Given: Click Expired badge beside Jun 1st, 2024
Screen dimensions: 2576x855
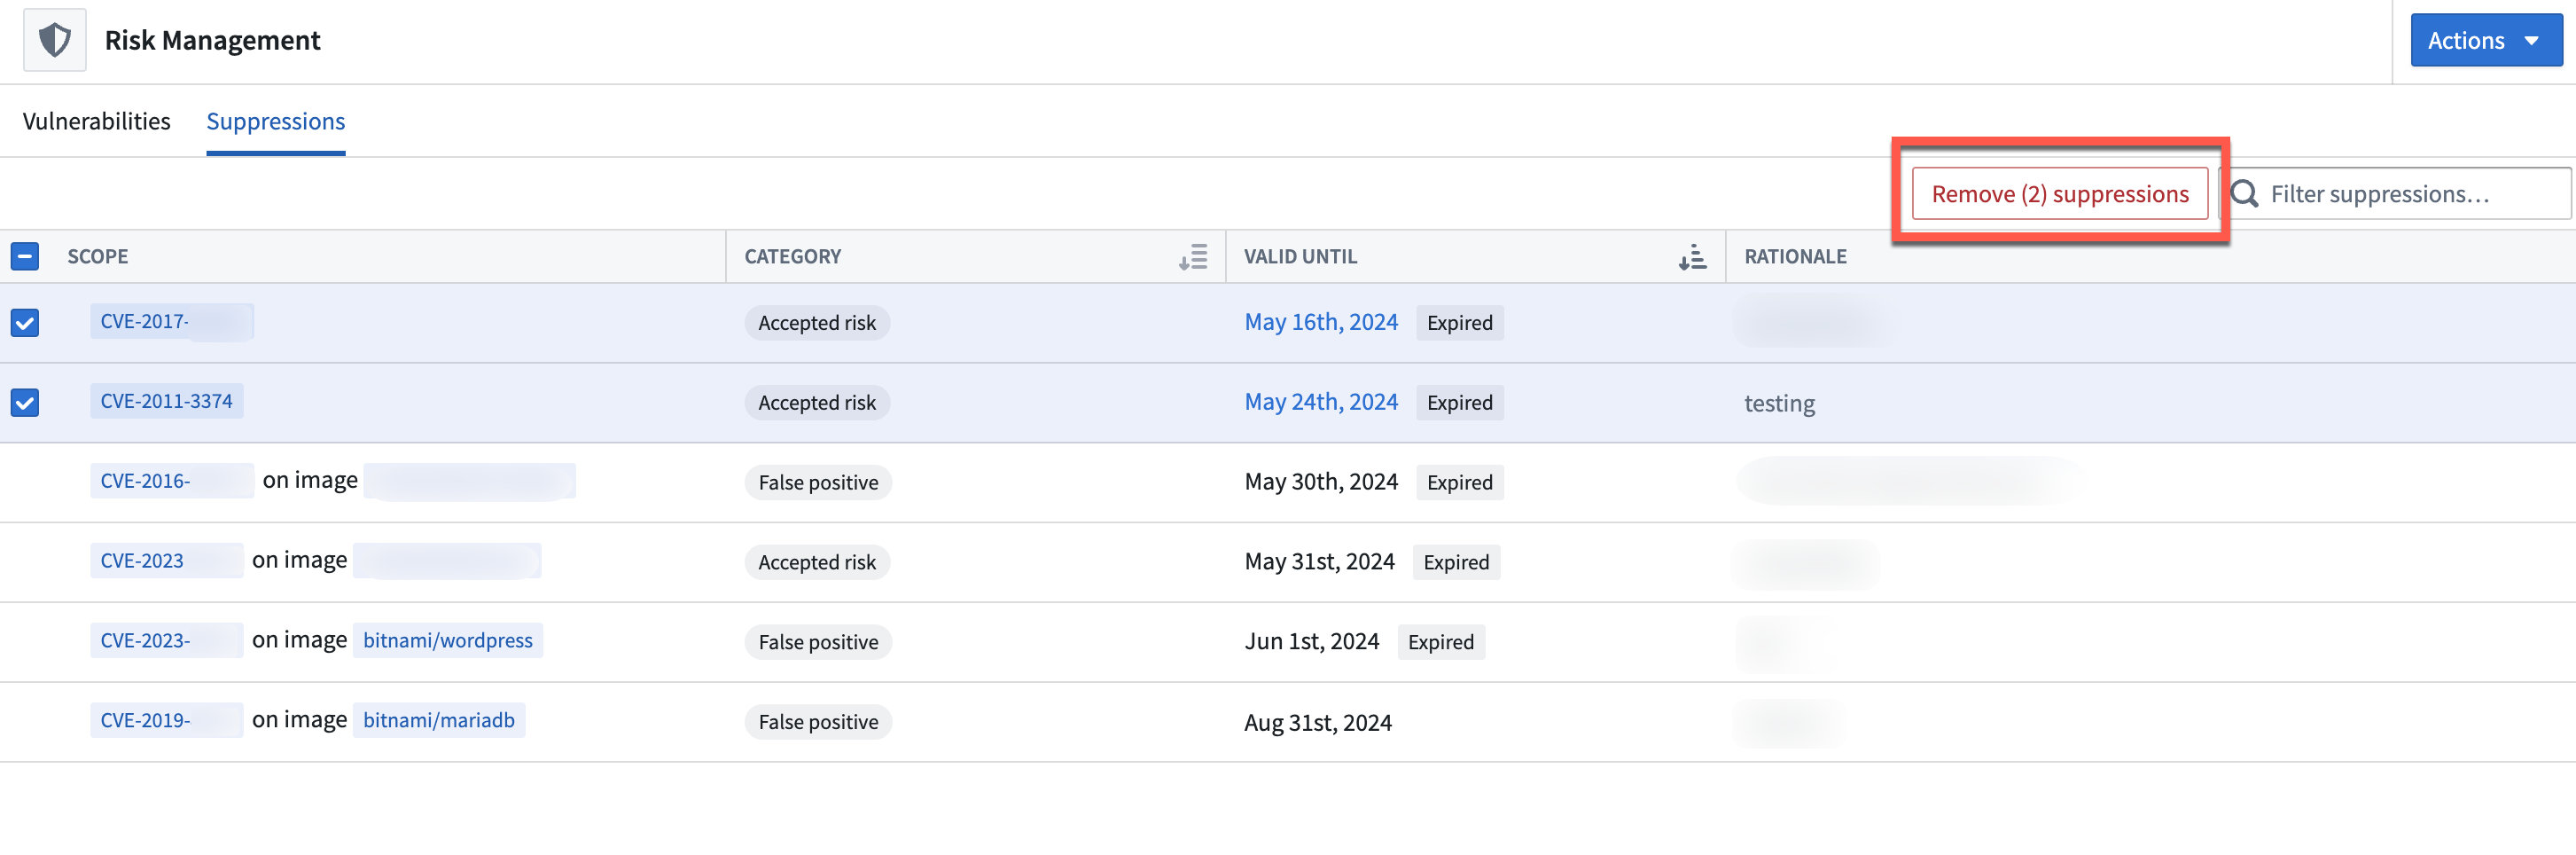Looking at the screenshot, I should click(1441, 642).
